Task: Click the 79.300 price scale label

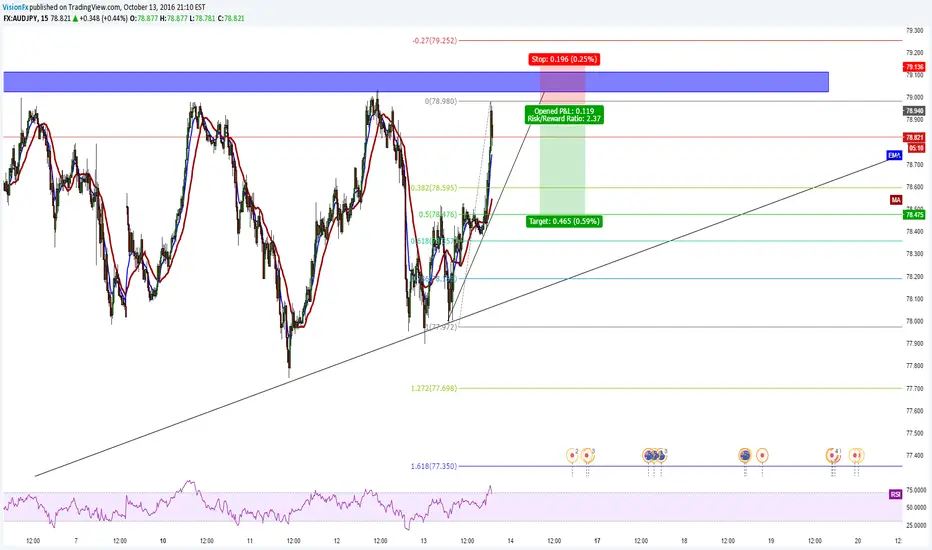Action: [x=914, y=30]
